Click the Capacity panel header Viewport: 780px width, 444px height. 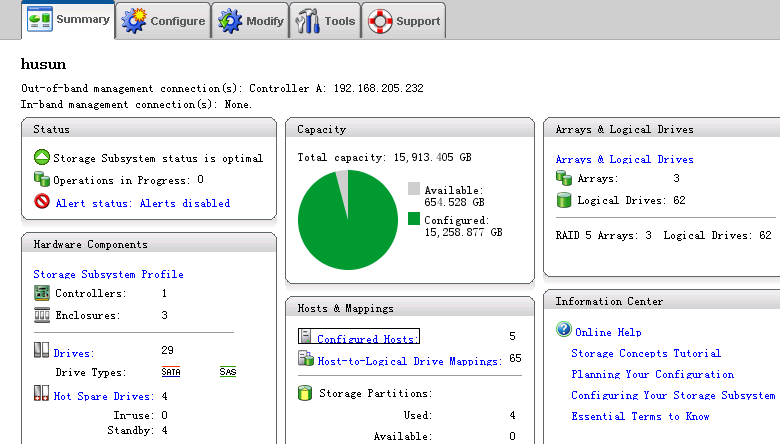[x=410, y=129]
